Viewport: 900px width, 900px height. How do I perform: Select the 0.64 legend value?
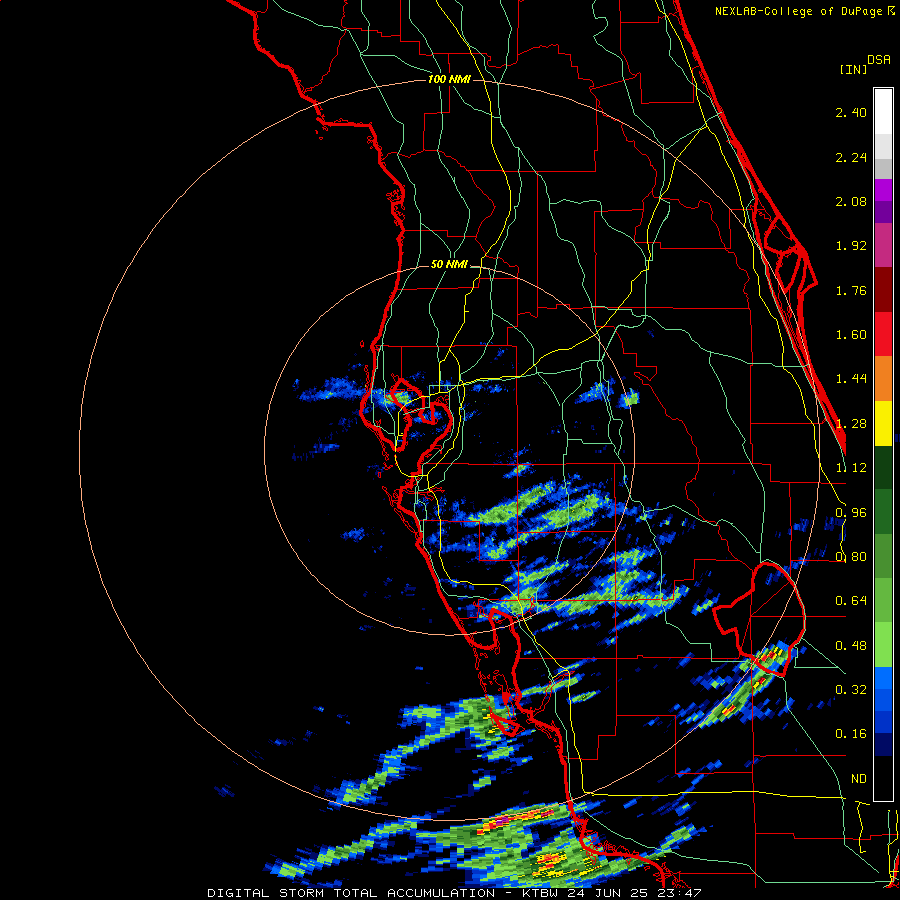pyautogui.click(x=851, y=601)
